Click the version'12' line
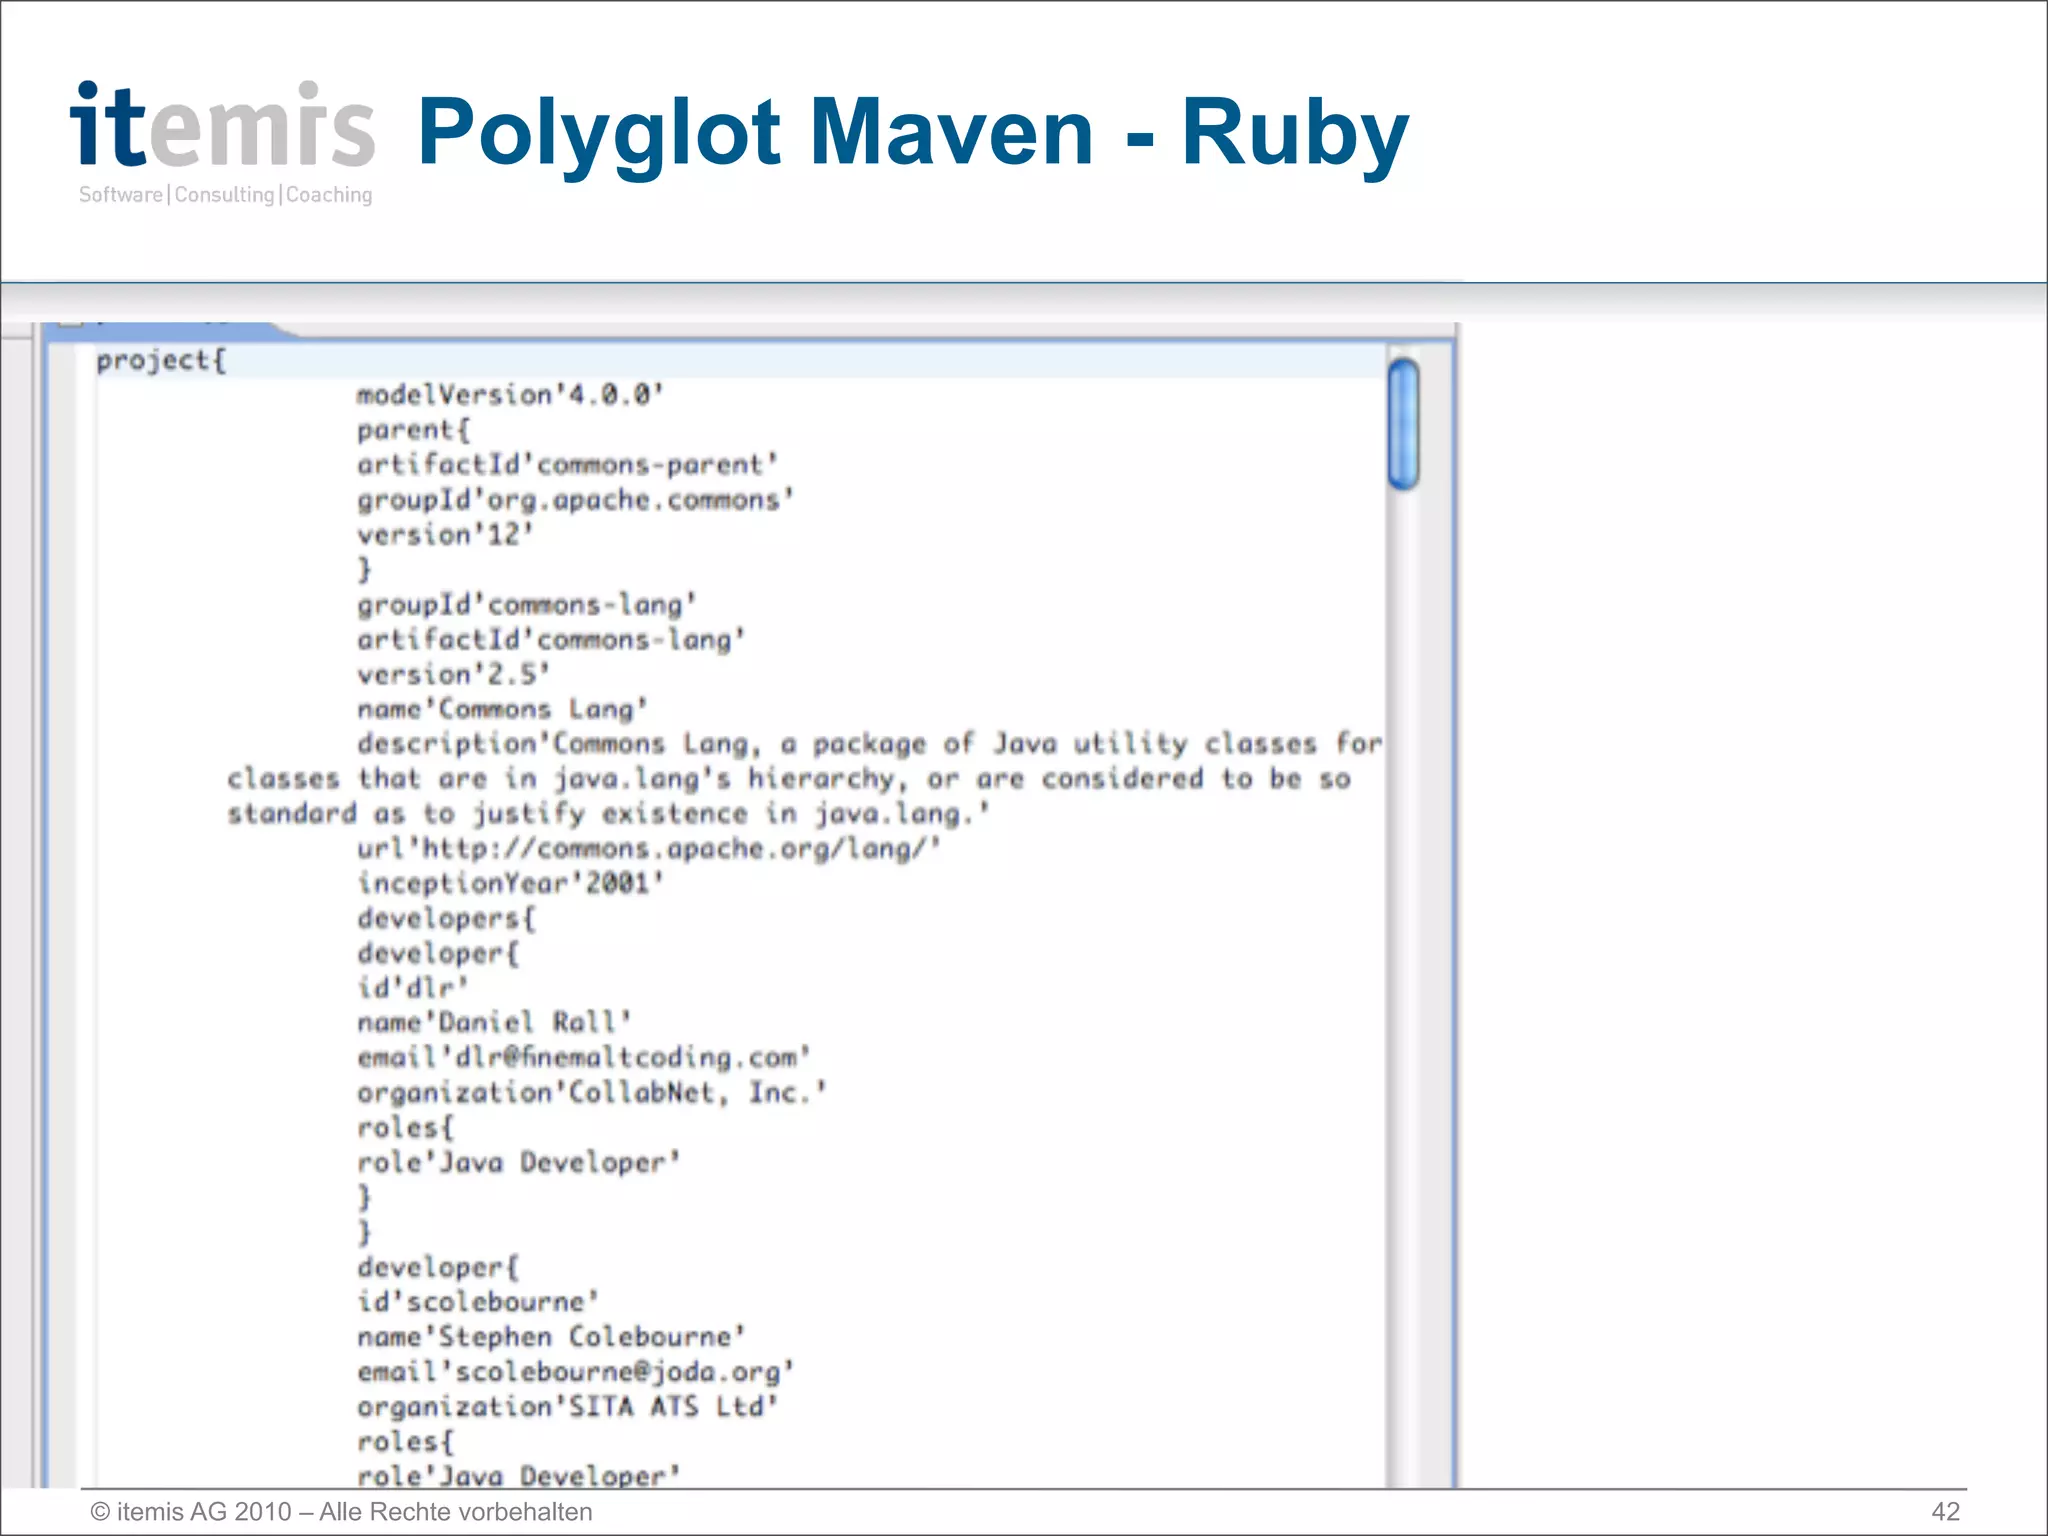 445,535
